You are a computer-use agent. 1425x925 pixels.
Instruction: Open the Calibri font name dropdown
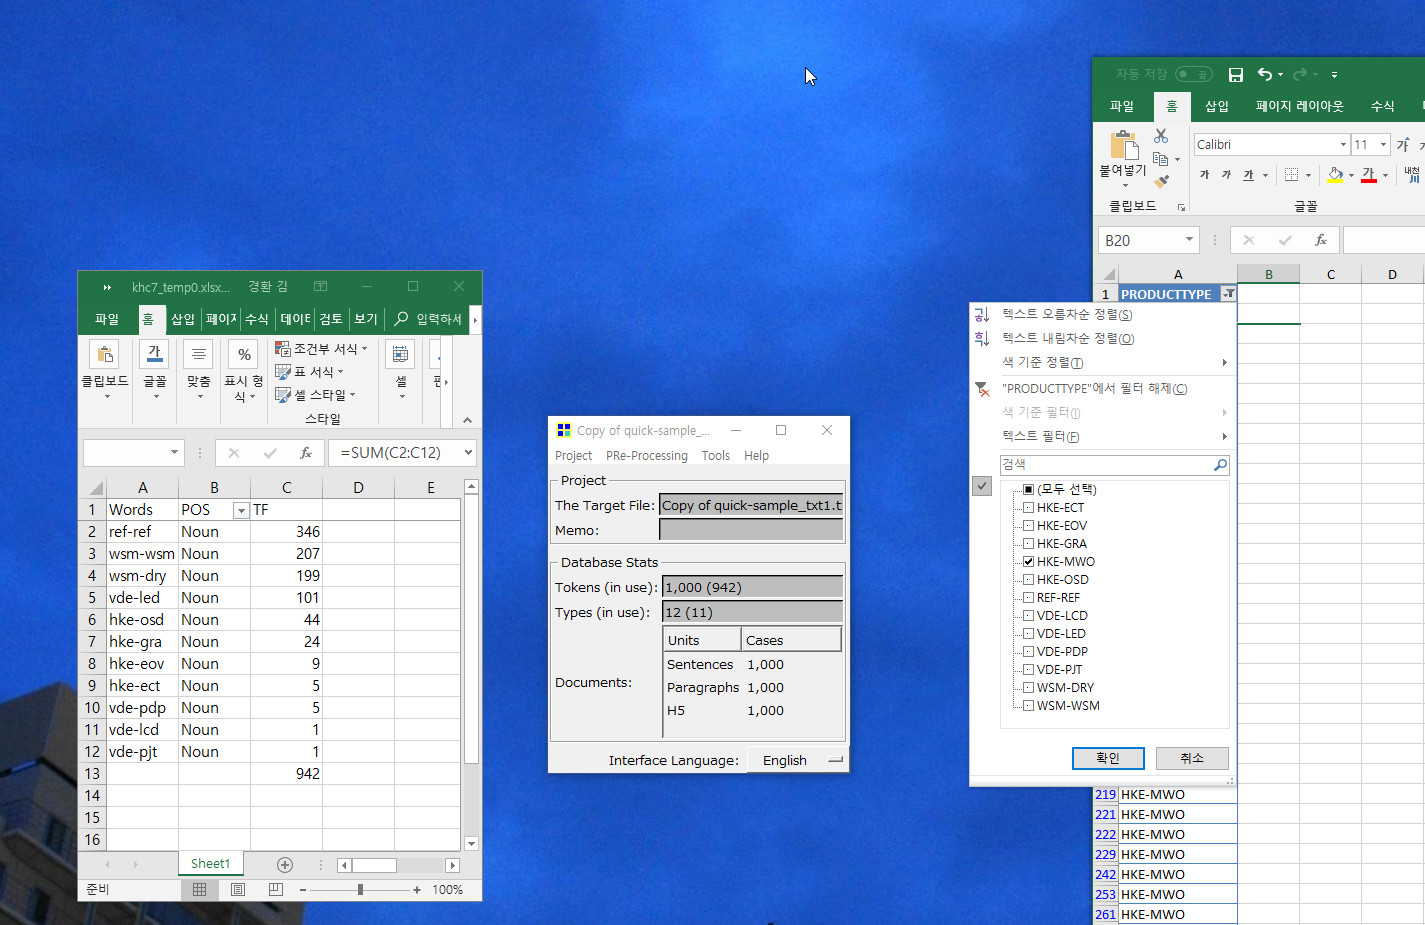pyautogui.click(x=1343, y=145)
